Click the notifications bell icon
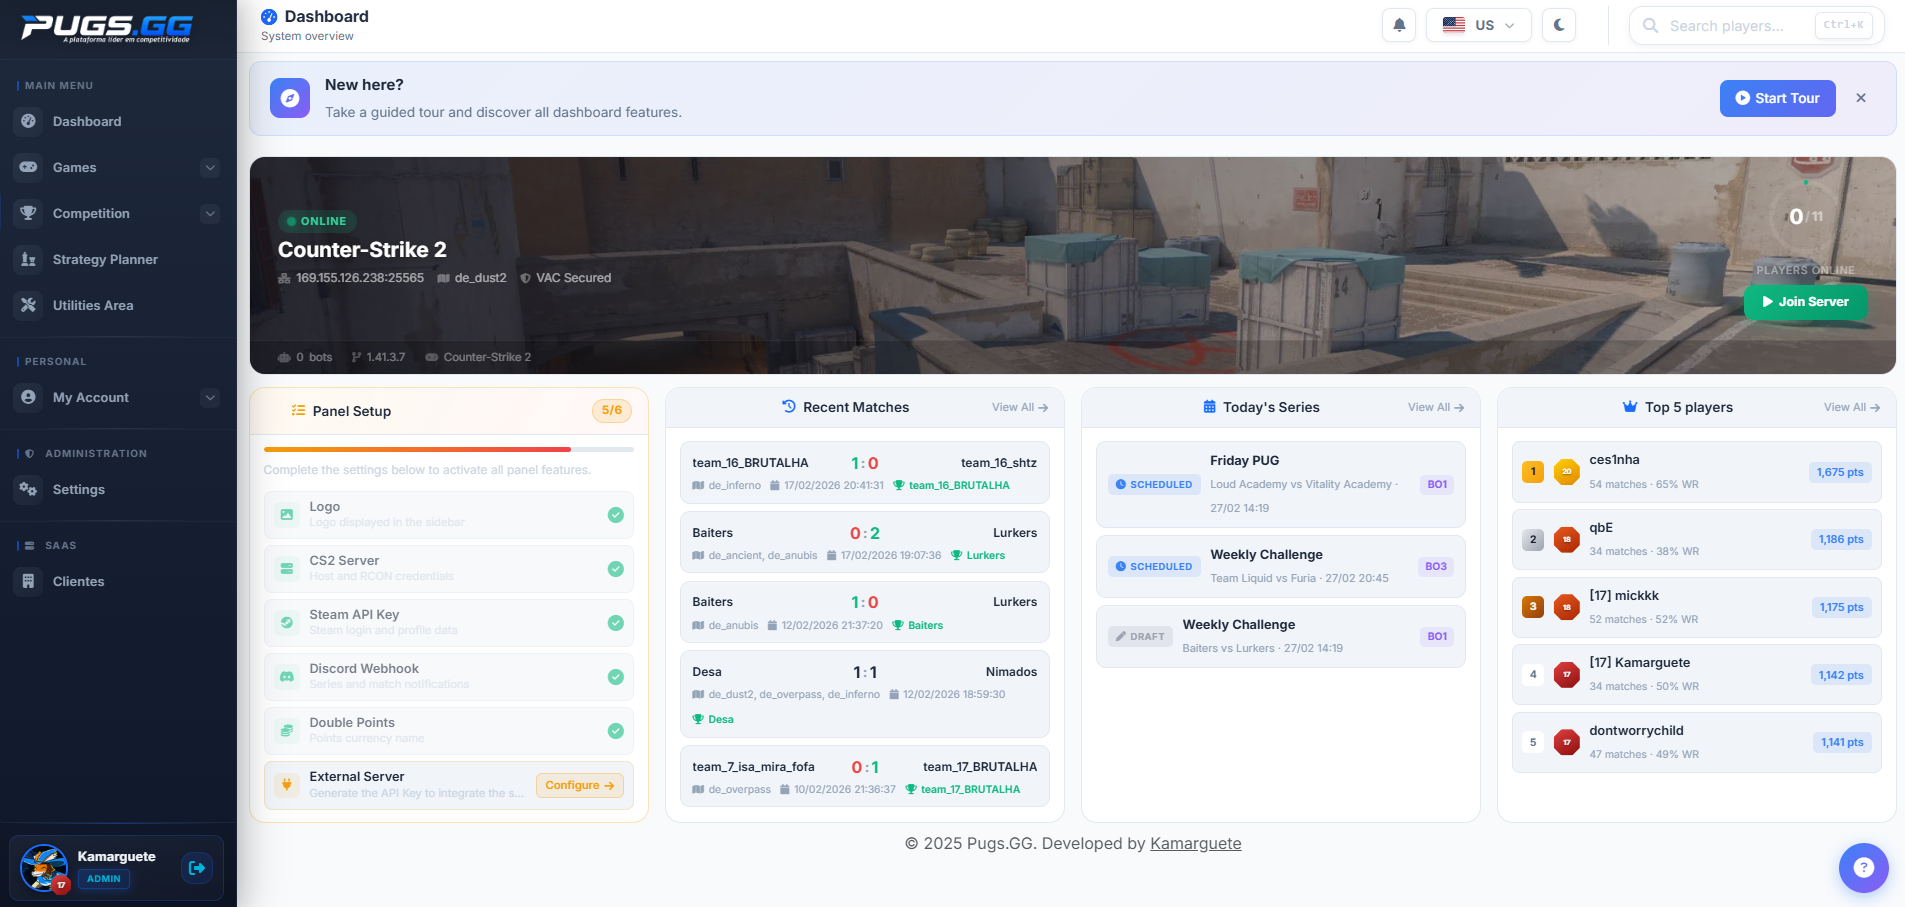 pos(1399,25)
